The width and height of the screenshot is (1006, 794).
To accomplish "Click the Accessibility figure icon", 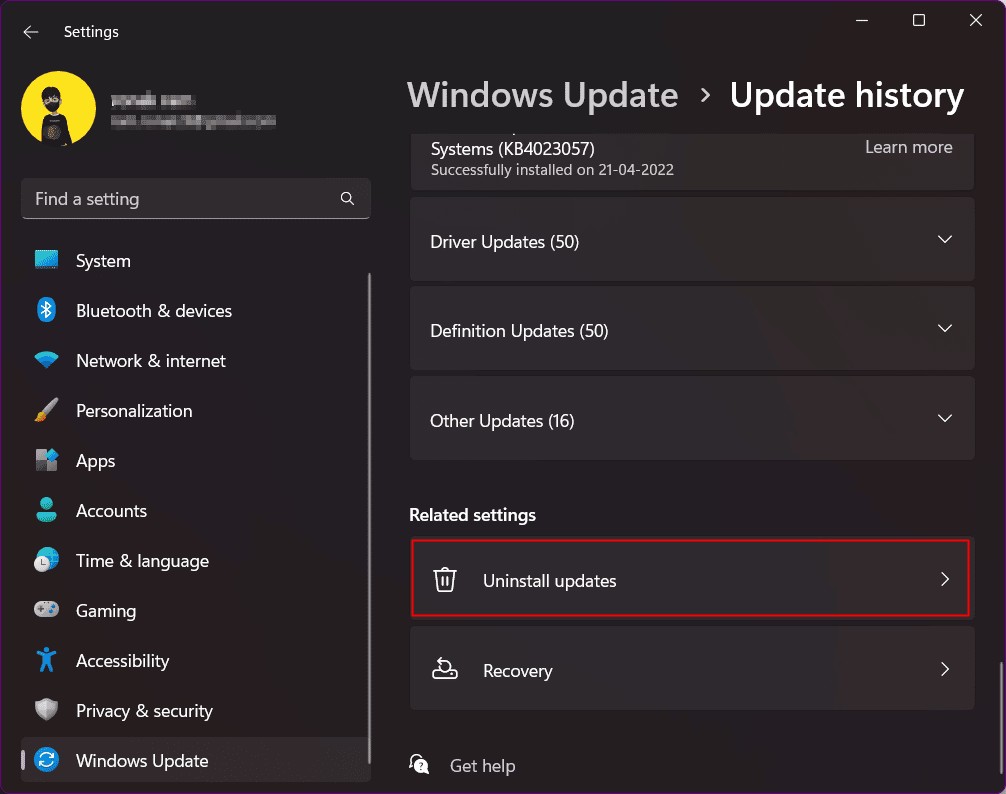I will (x=46, y=660).
